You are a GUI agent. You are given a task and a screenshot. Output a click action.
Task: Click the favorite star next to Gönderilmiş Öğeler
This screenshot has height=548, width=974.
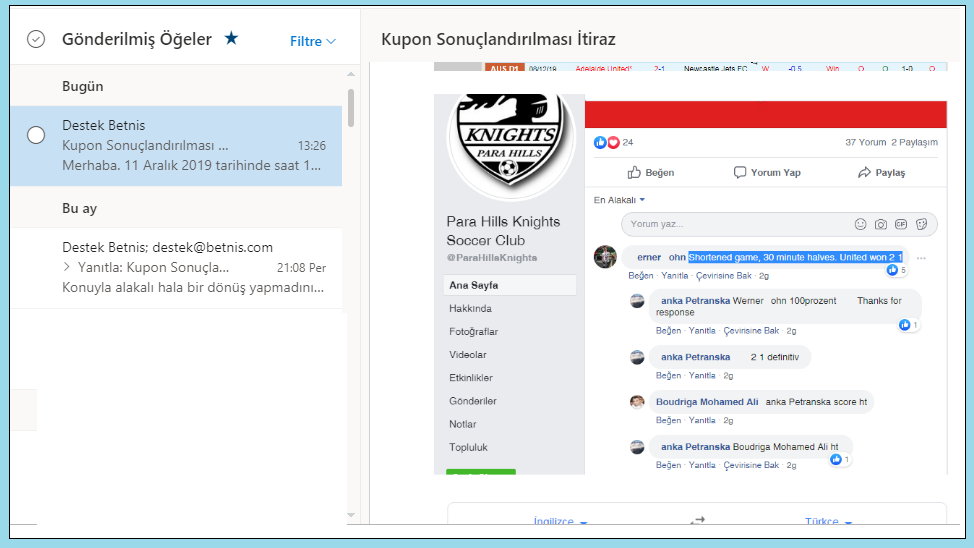[x=231, y=39]
